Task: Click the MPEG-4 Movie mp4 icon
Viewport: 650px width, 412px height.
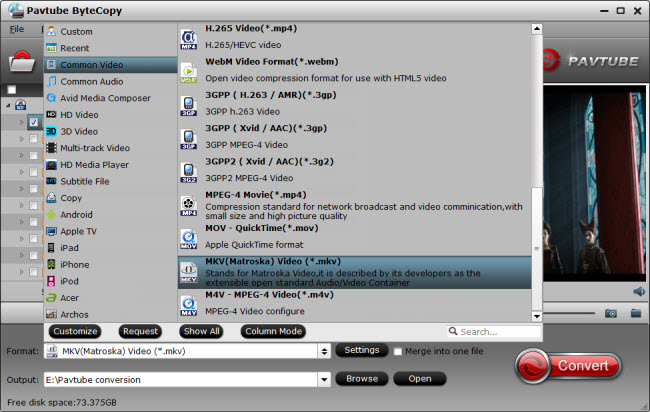Action: click(189, 206)
